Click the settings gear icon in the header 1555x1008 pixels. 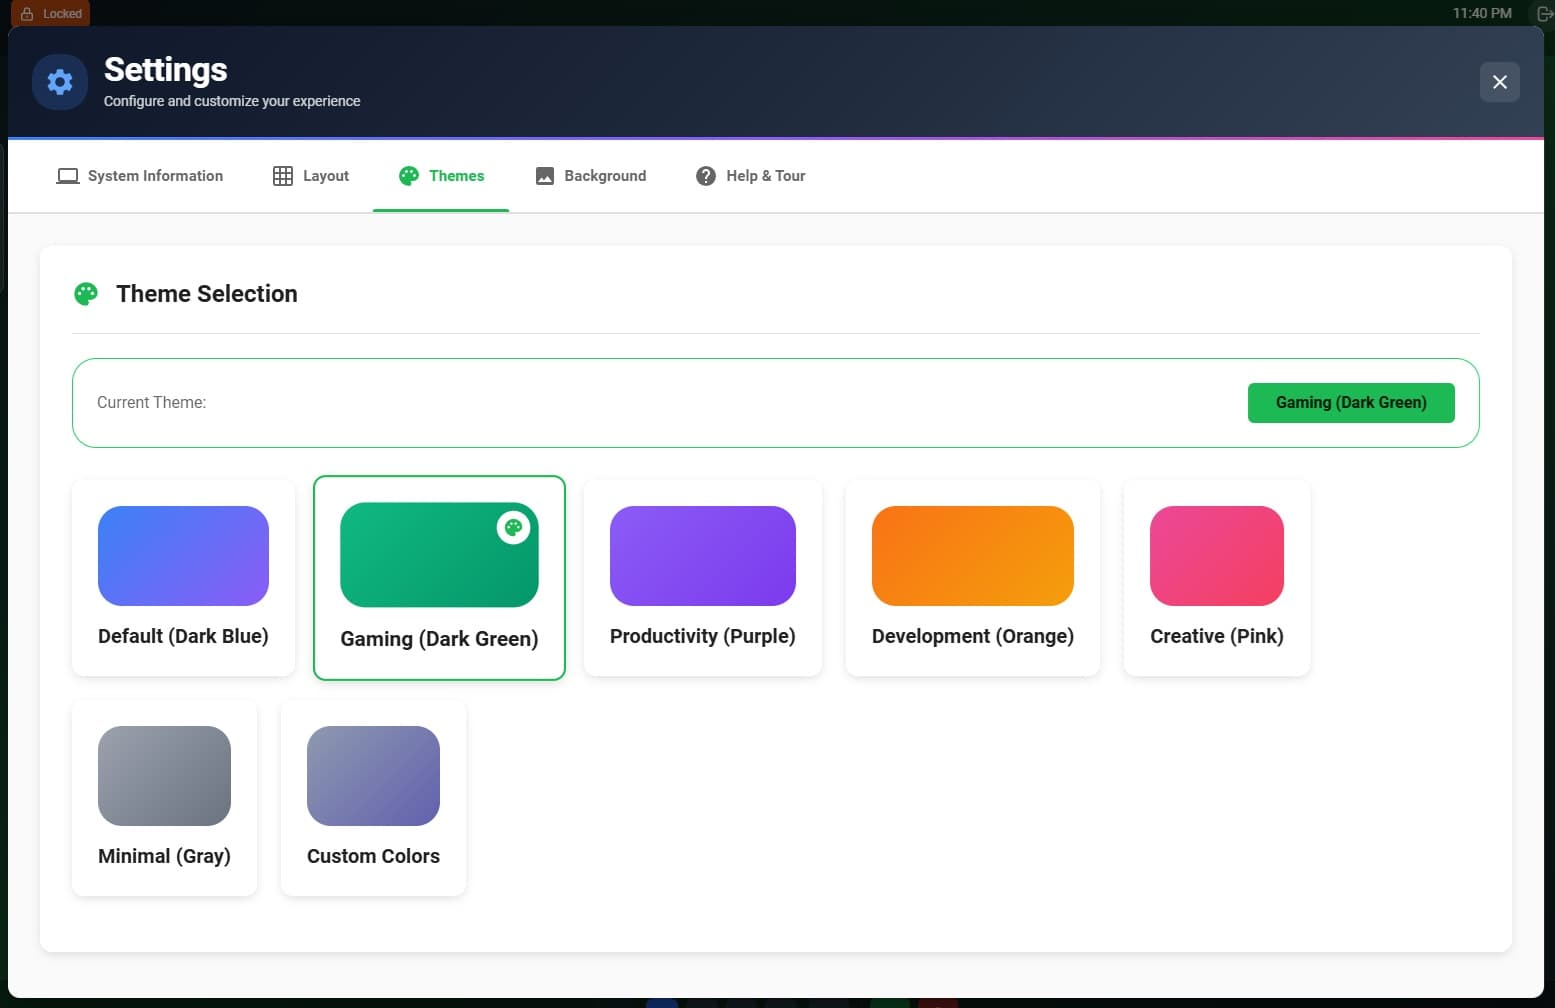coord(59,82)
